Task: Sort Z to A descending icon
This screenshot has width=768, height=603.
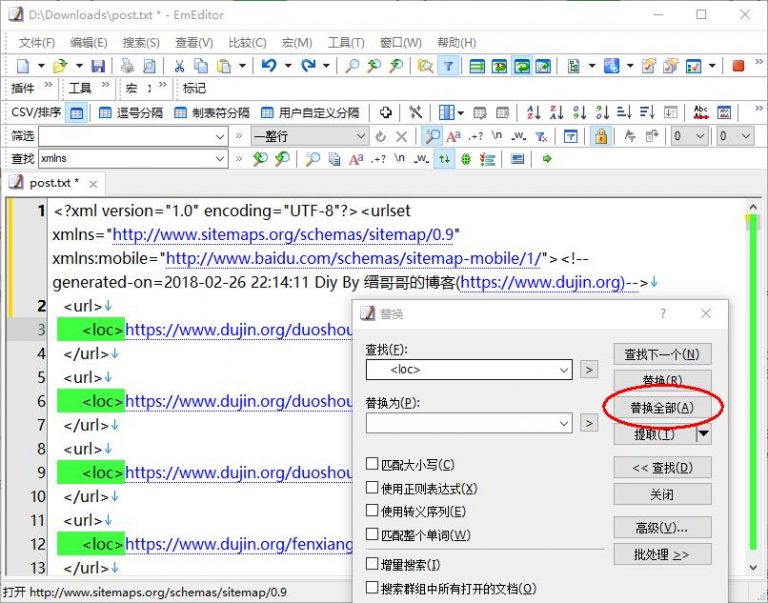Action: tap(556, 113)
